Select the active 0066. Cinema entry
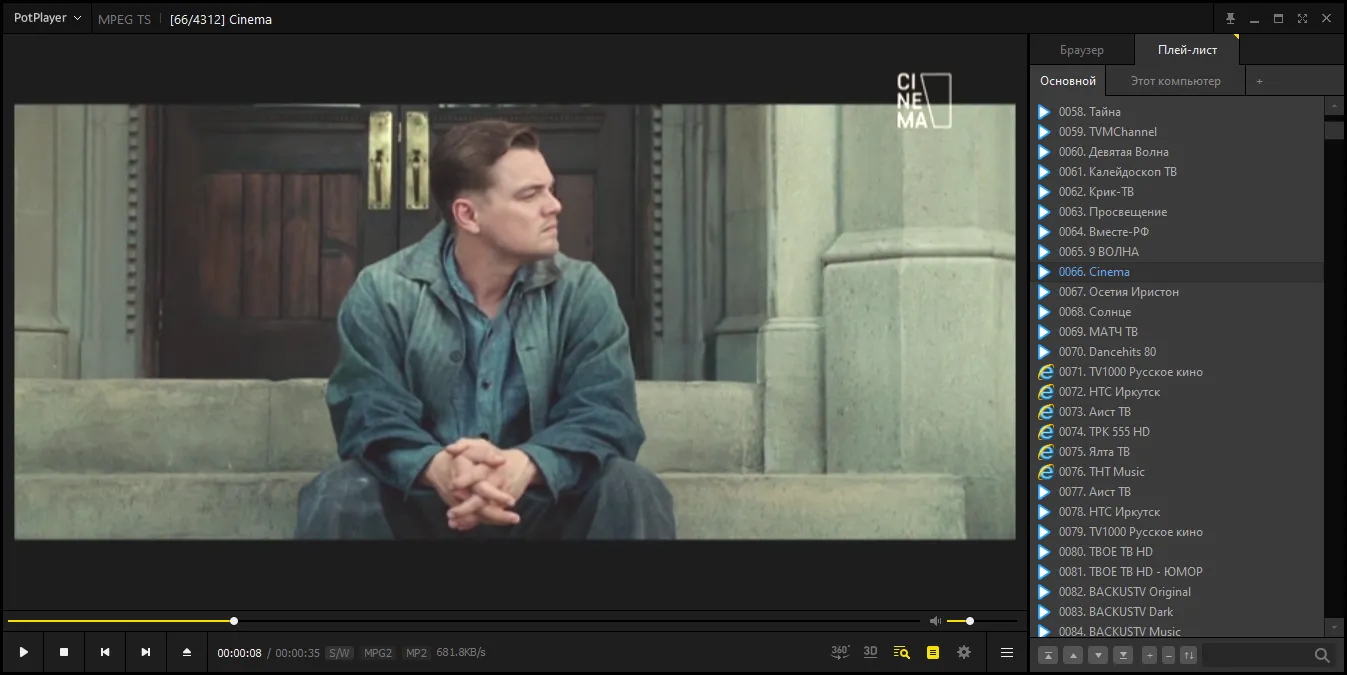1347x675 pixels. (x=1176, y=272)
